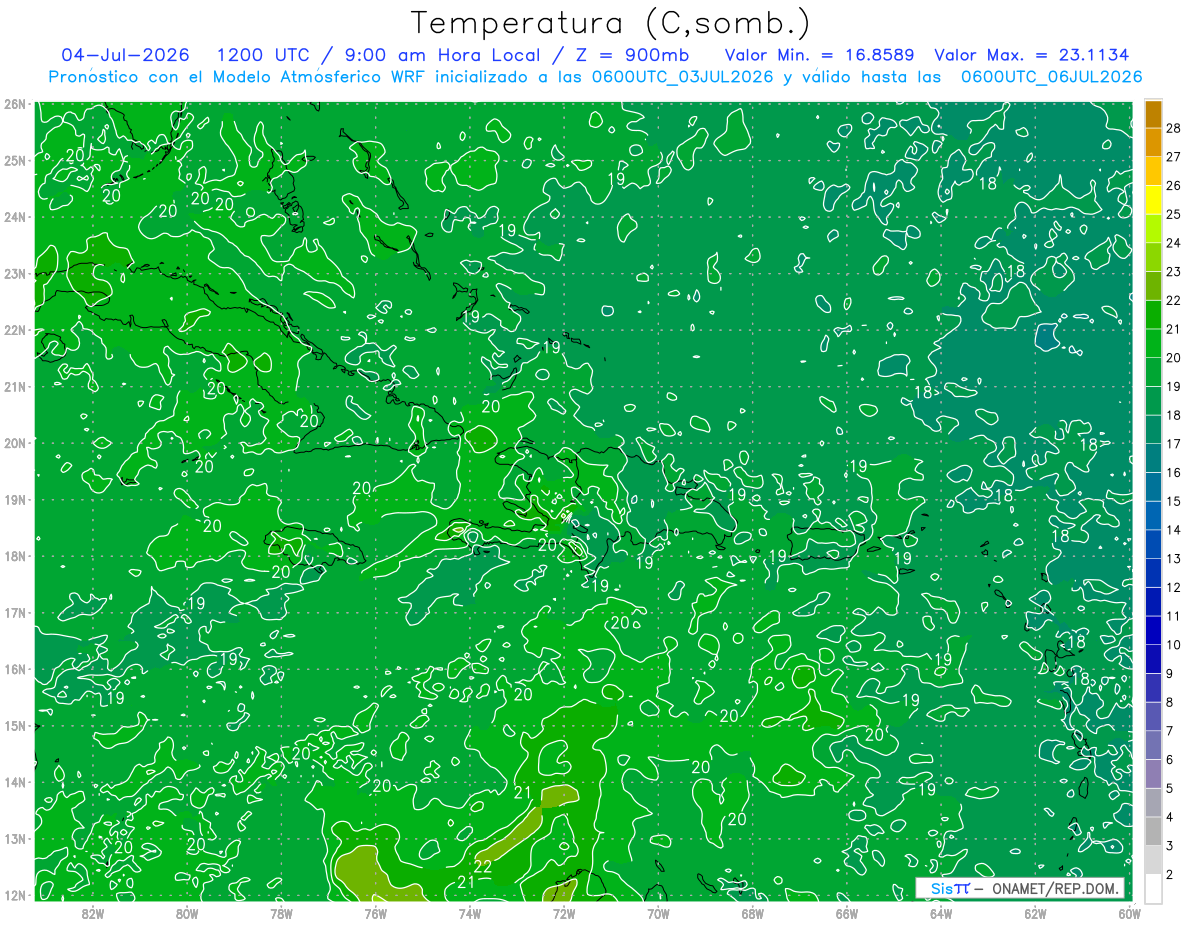
Task: Click the "25N" latitude axis label
Action: click(14, 160)
